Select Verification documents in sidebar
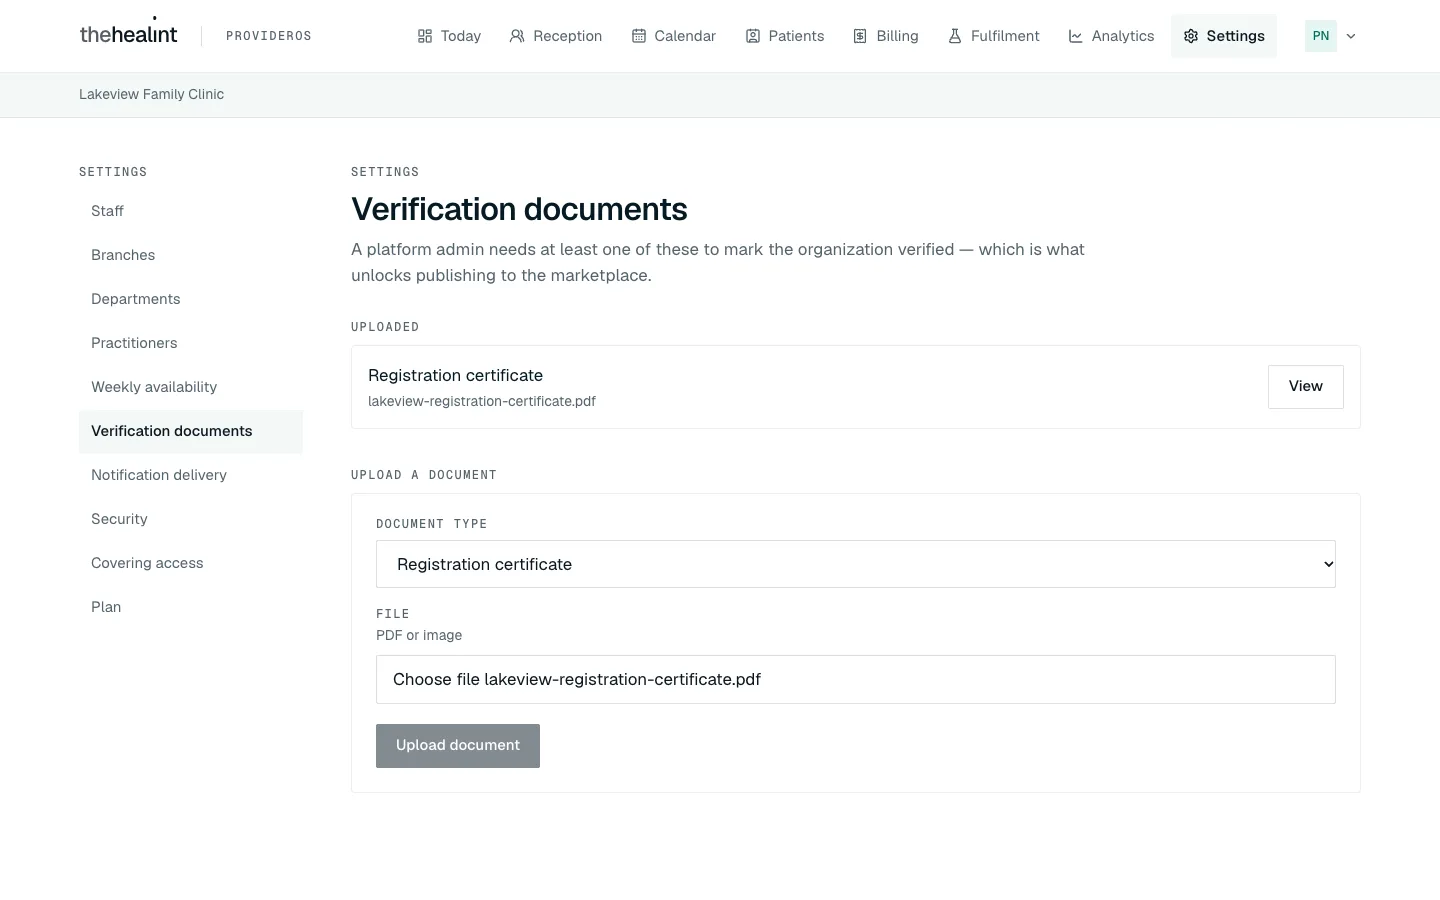The height and width of the screenshot is (900, 1440). point(191,431)
